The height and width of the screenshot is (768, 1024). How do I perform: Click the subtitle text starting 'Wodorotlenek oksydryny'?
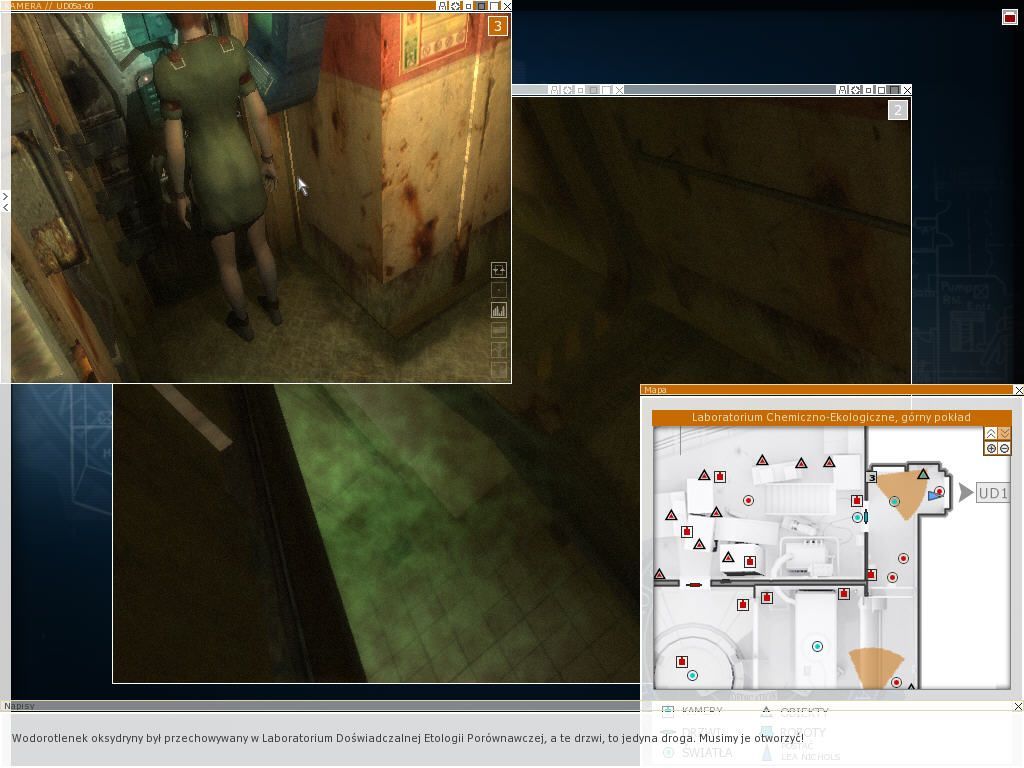point(408,738)
